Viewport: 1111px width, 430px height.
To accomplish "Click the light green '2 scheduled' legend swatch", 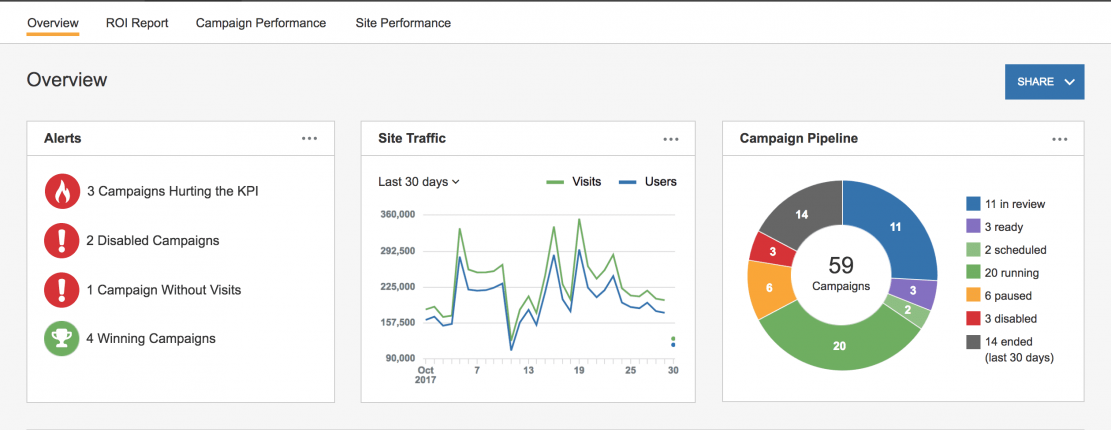I will coord(973,250).
